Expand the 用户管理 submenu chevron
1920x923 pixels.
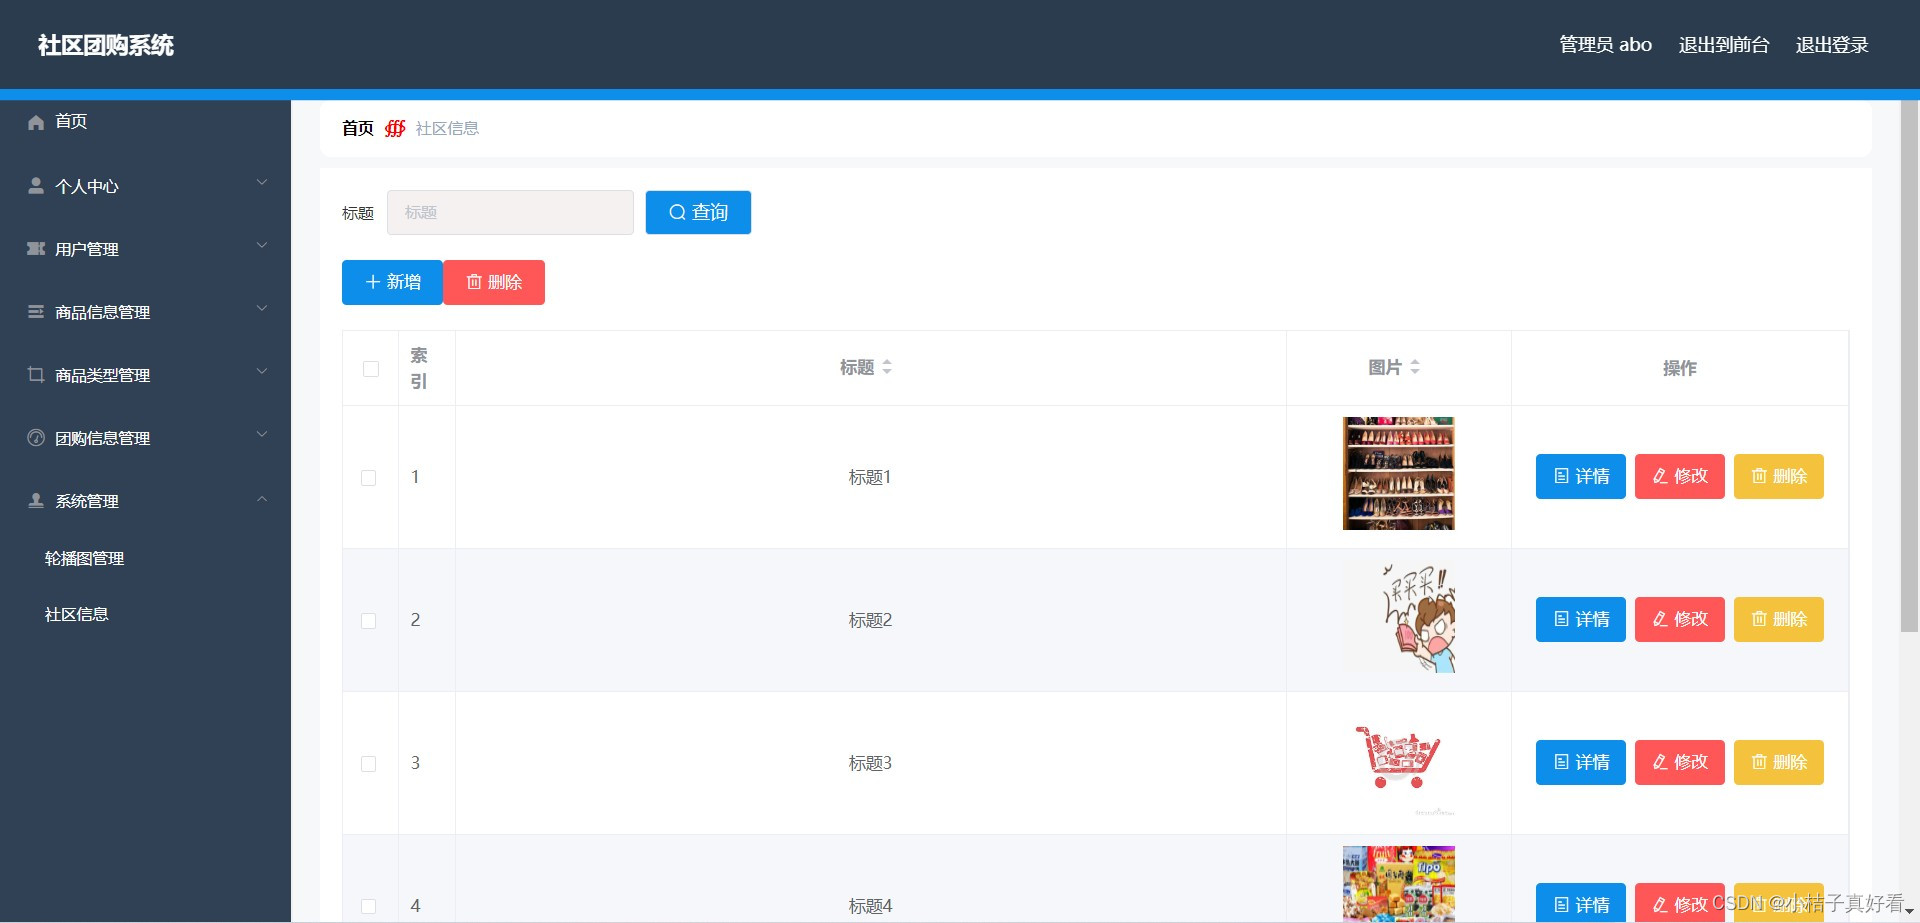[262, 246]
